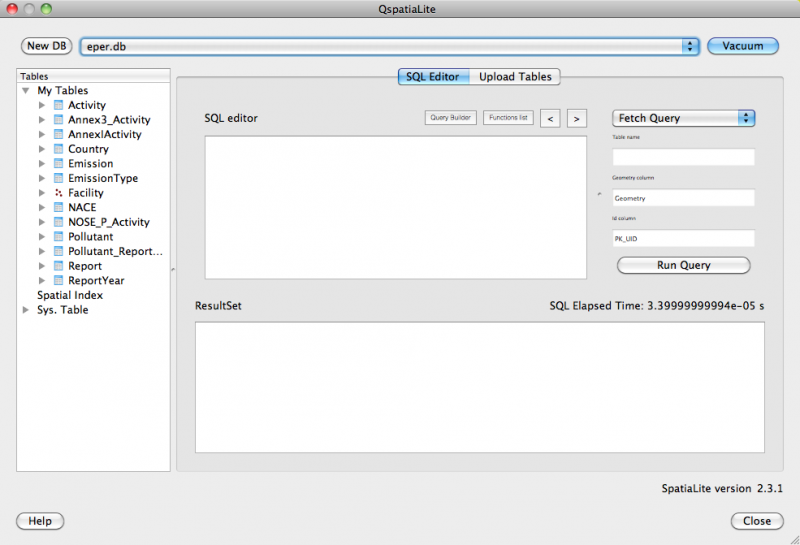800x545 pixels.
Task: Open the Query Builder
Action: click(451, 118)
